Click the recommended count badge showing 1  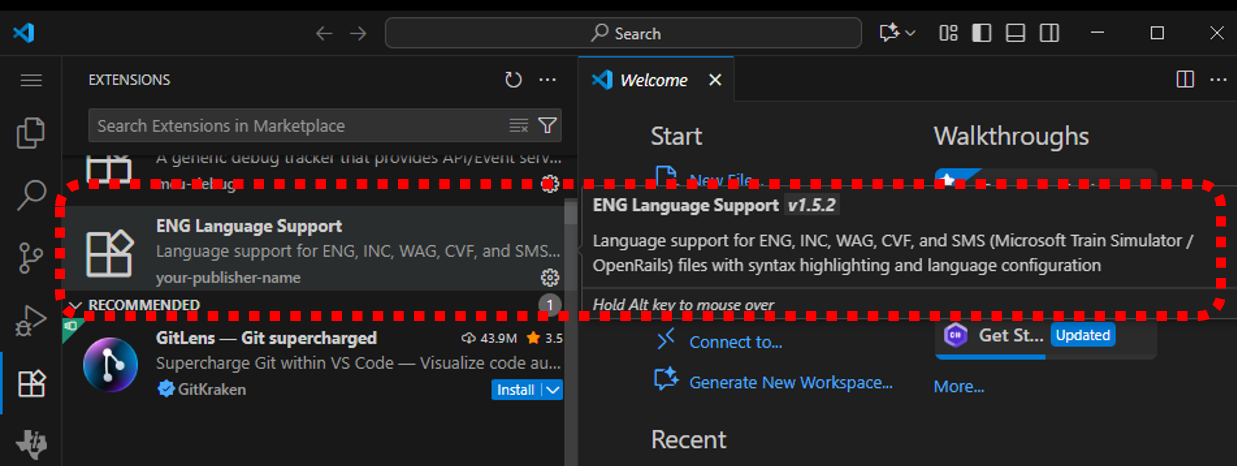[x=550, y=304]
